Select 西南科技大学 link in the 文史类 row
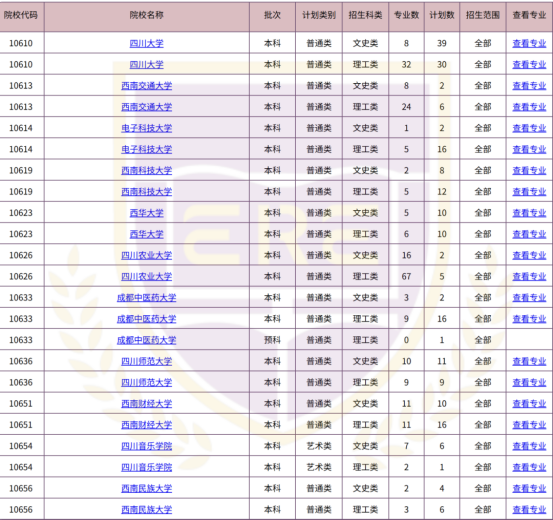This screenshot has width=553, height=520. [146, 170]
